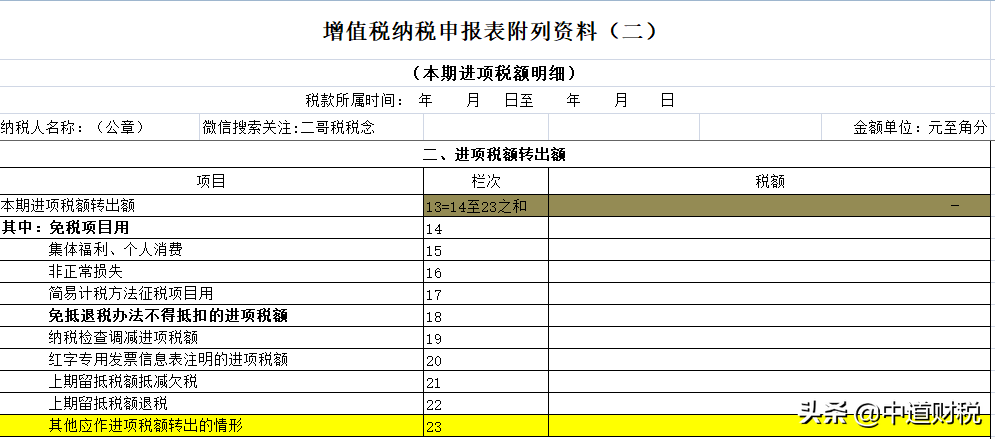Click the 二、进项税额转出额 section header
Image resolution: width=995 pixels, height=439 pixels.
[497, 155]
